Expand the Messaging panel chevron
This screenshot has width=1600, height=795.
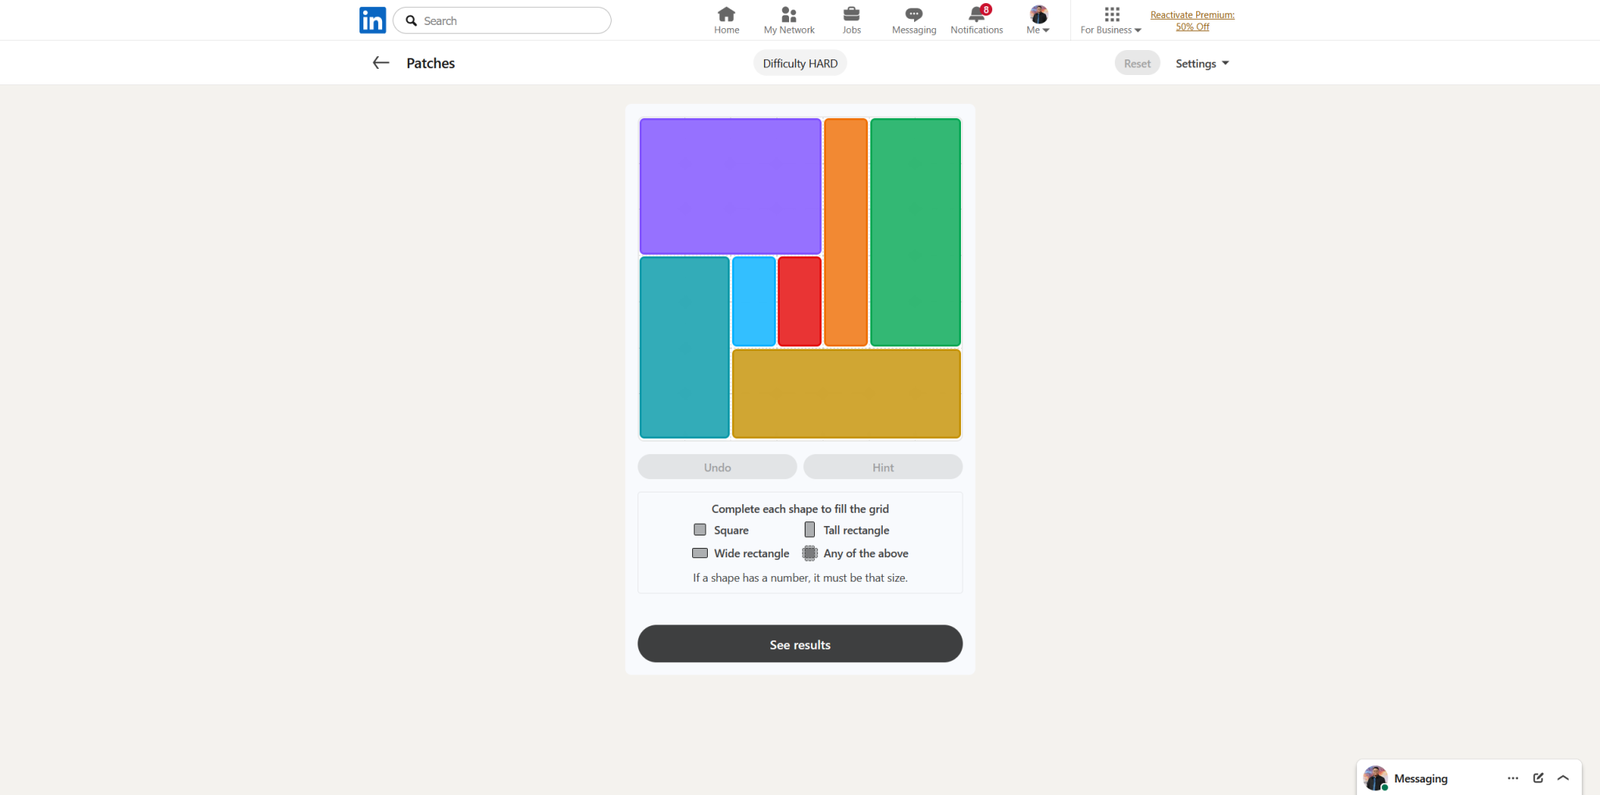coord(1563,778)
